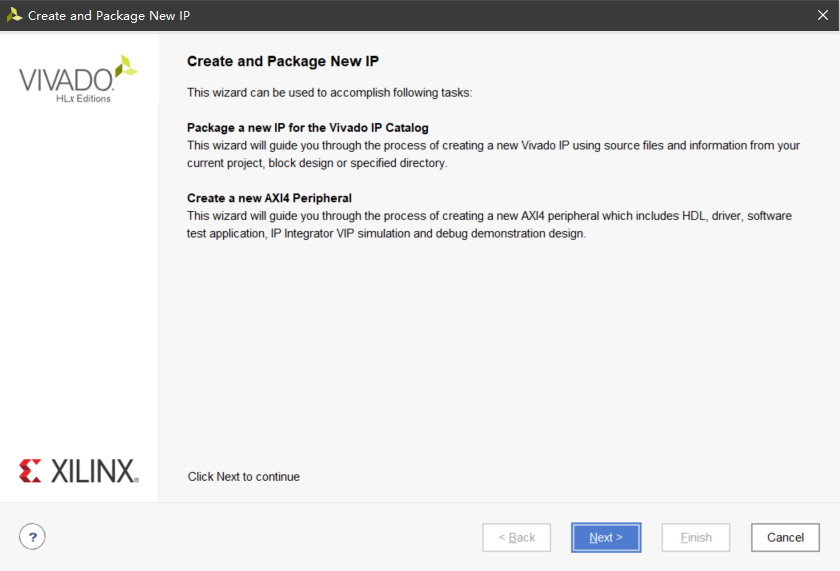Click the paragraph describing AXI4 peripheral creation

[489, 224]
